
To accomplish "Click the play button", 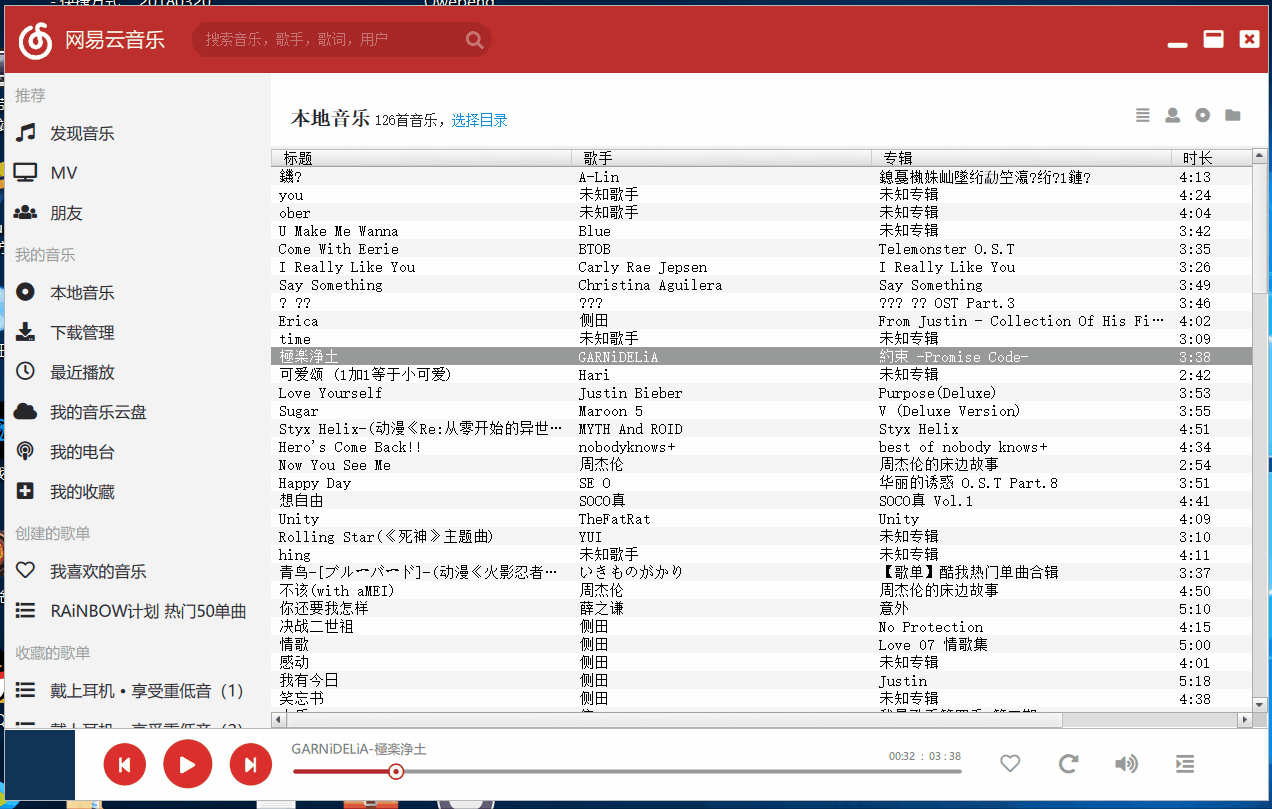I will [187, 765].
